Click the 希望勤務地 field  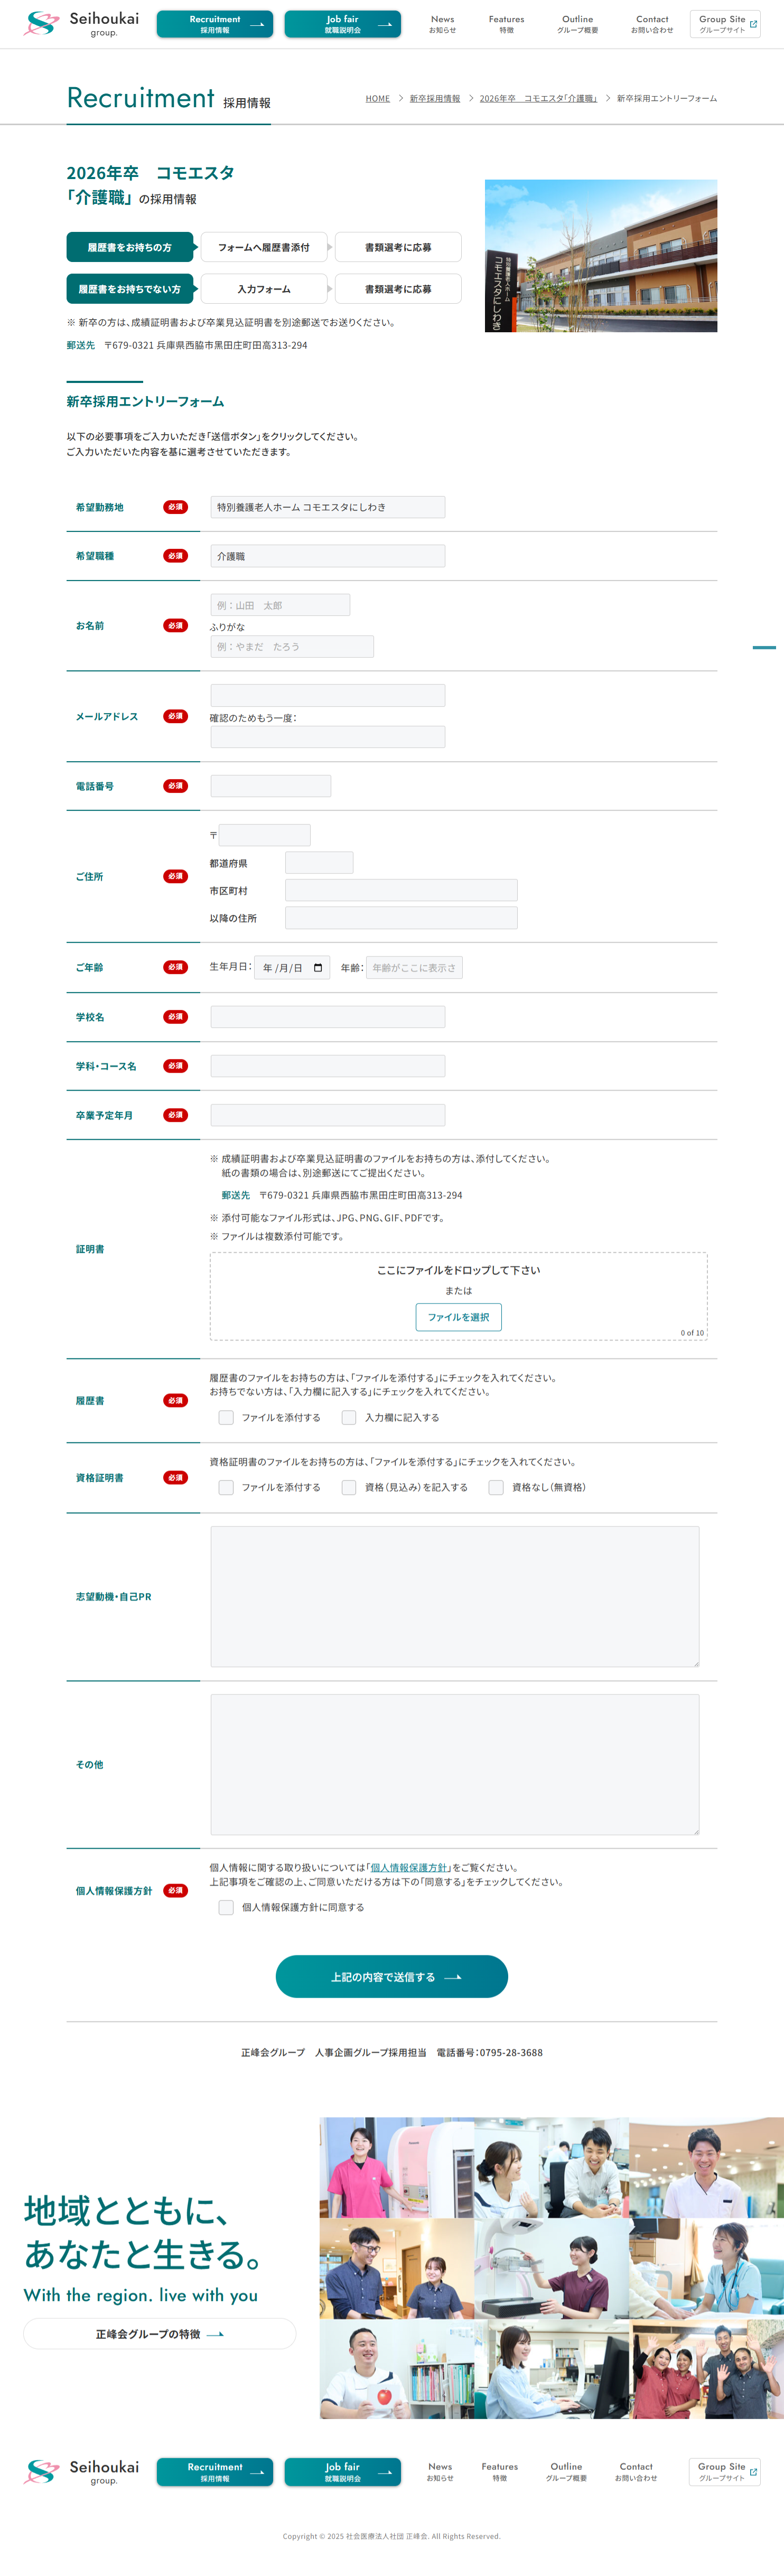click(328, 507)
